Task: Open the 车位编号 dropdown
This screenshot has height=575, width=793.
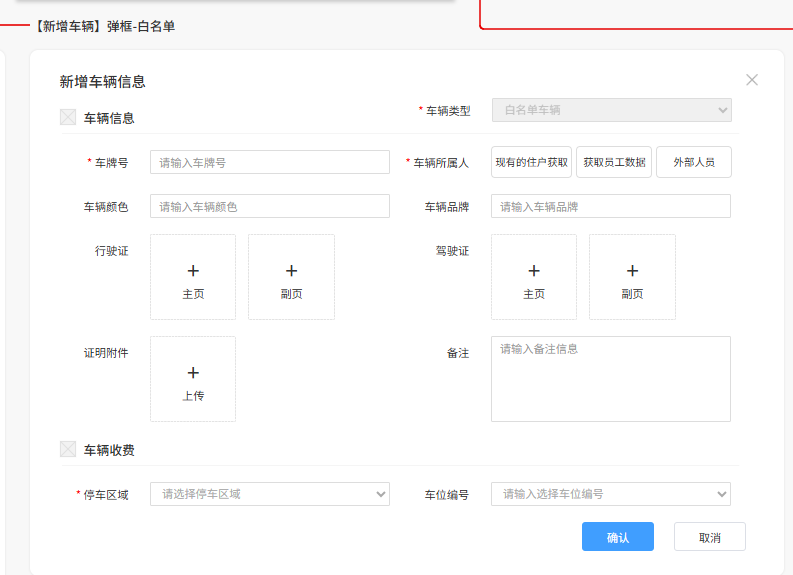Action: click(610, 494)
